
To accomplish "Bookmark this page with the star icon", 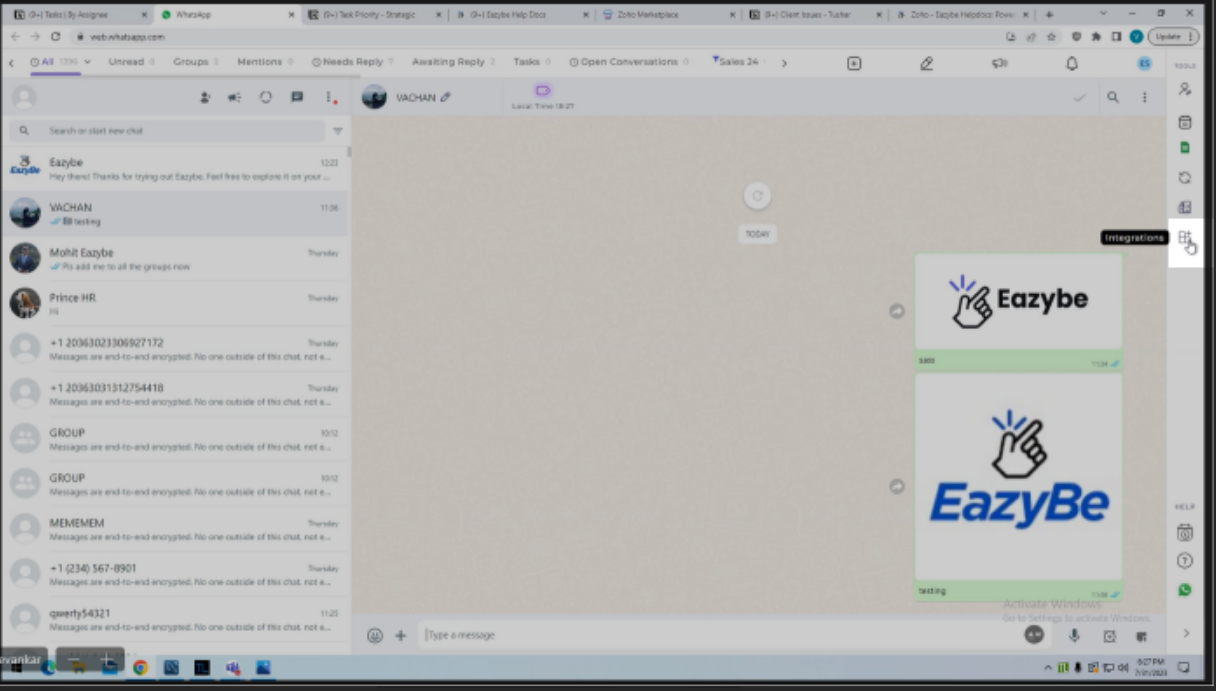I will point(1050,36).
